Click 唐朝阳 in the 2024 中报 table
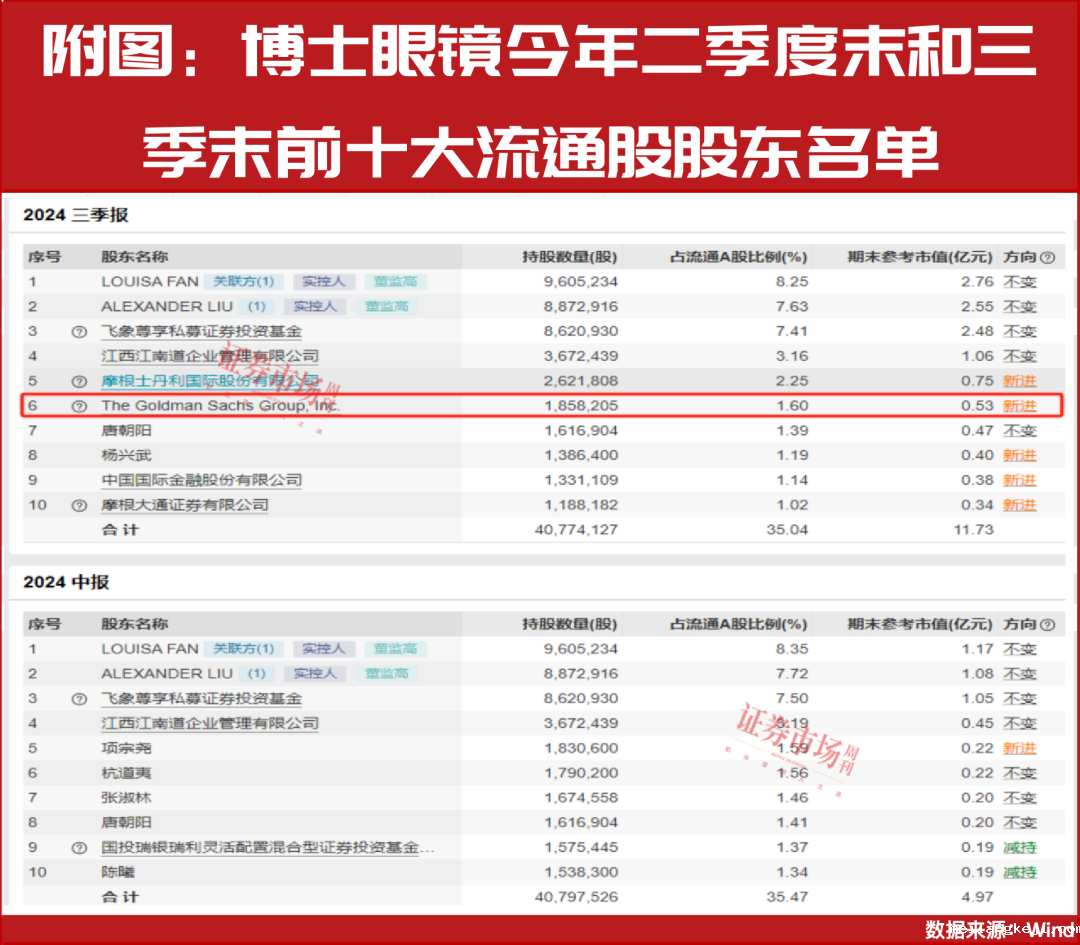 click(x=126, y=822)
